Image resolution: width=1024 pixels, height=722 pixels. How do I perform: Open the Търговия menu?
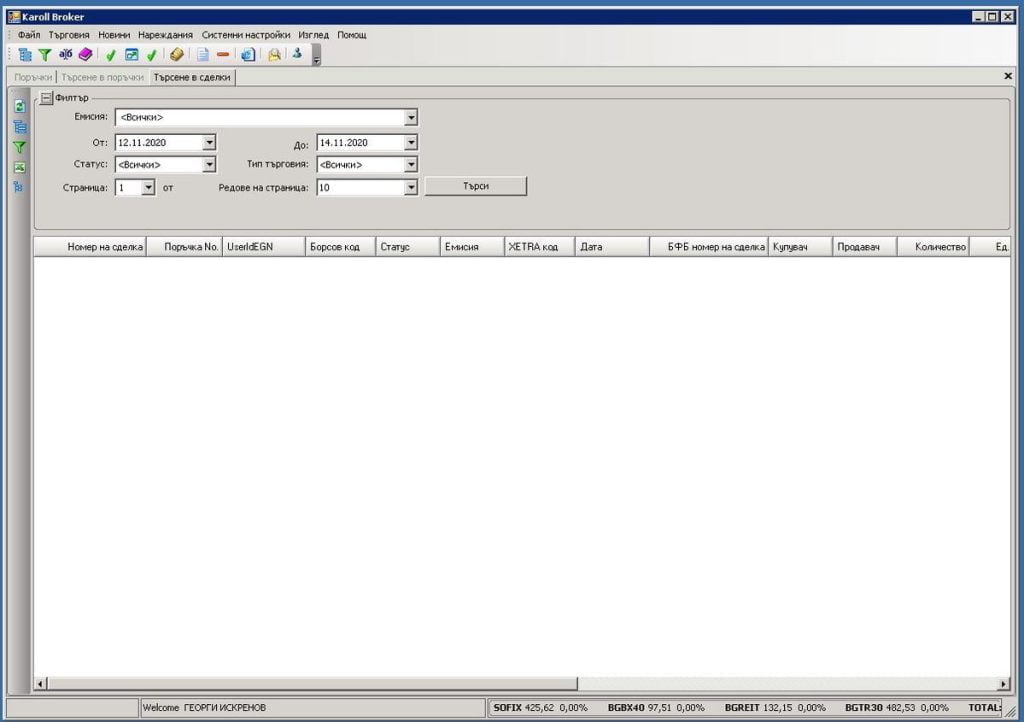[x=69, y=35]
